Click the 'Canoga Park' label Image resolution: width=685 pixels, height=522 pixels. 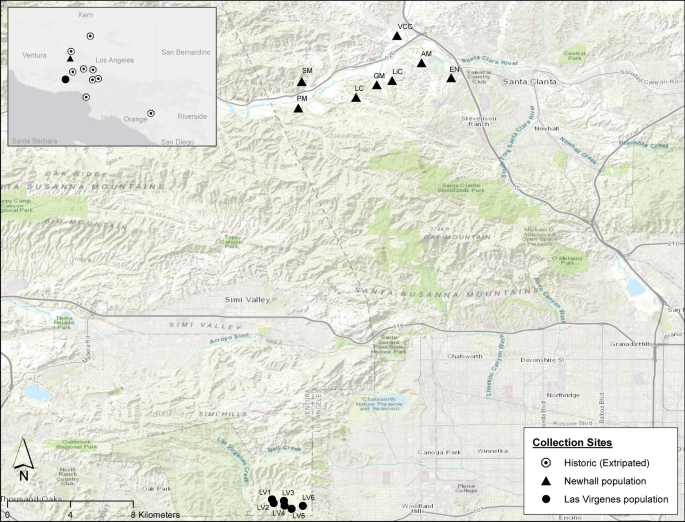(x=439, y=453)
